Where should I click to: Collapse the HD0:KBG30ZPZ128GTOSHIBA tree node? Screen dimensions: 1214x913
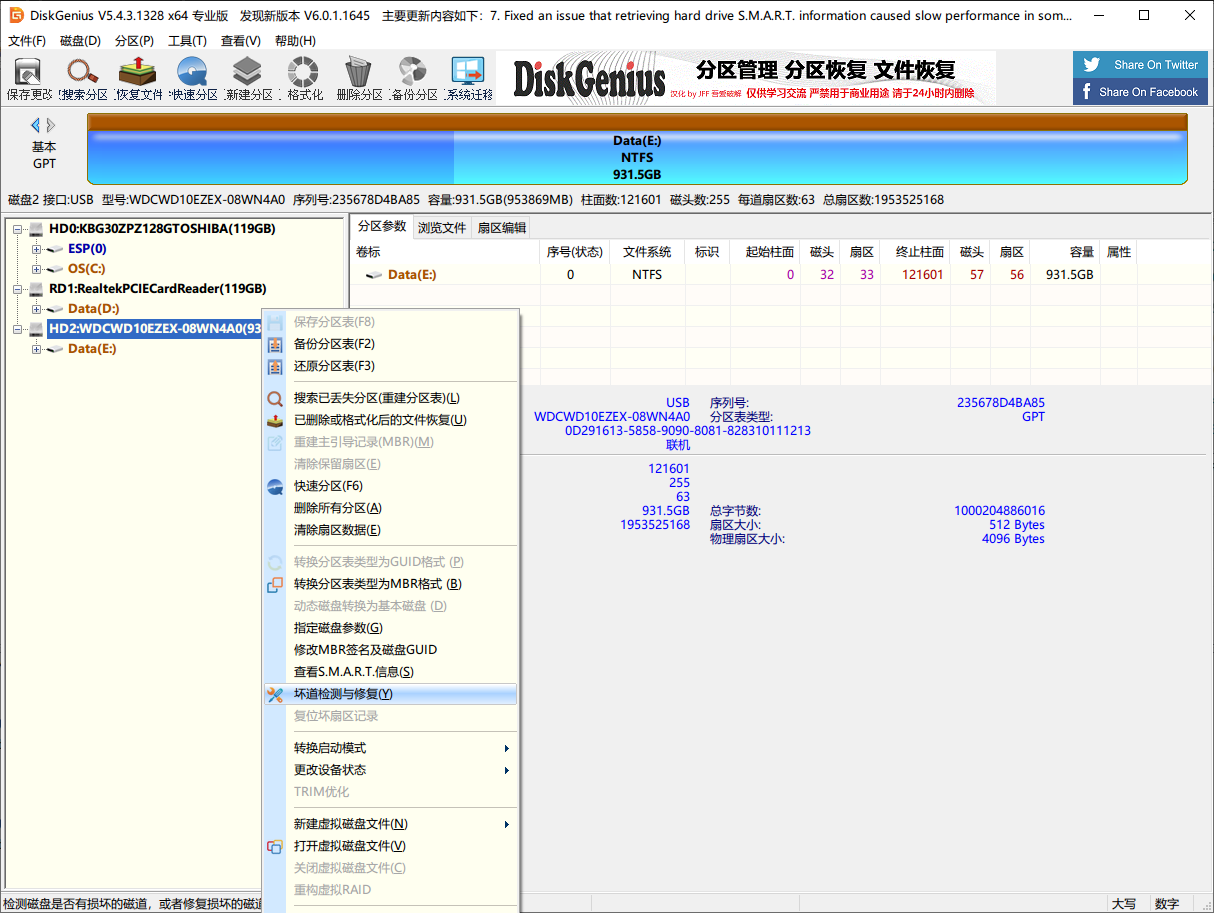point(18,229)
